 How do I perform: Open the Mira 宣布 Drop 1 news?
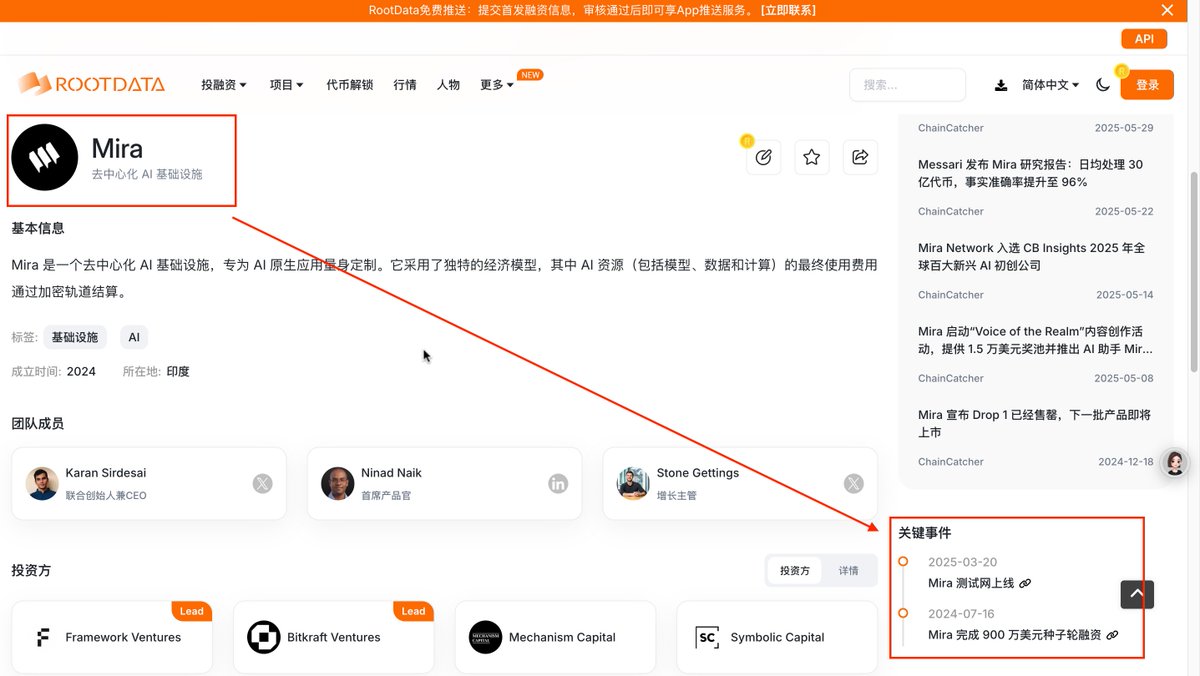[x=1034, y=424]
